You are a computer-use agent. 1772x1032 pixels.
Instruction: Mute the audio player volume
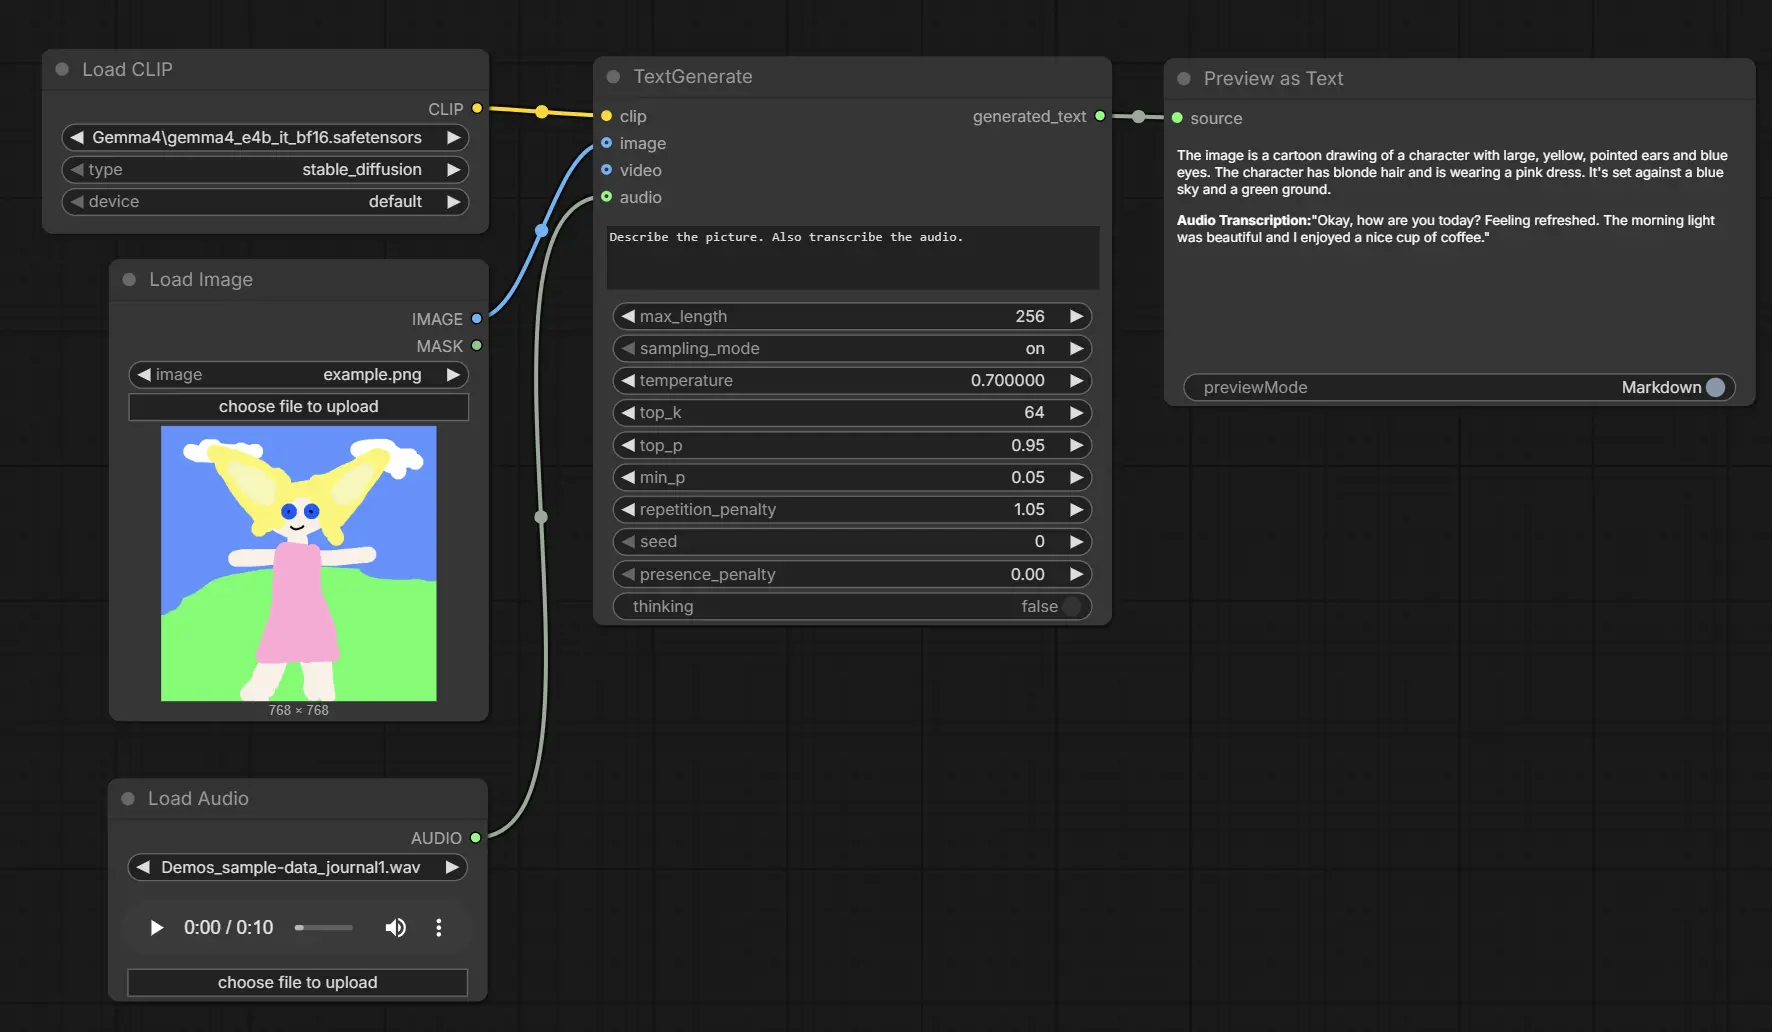[396, 927]
